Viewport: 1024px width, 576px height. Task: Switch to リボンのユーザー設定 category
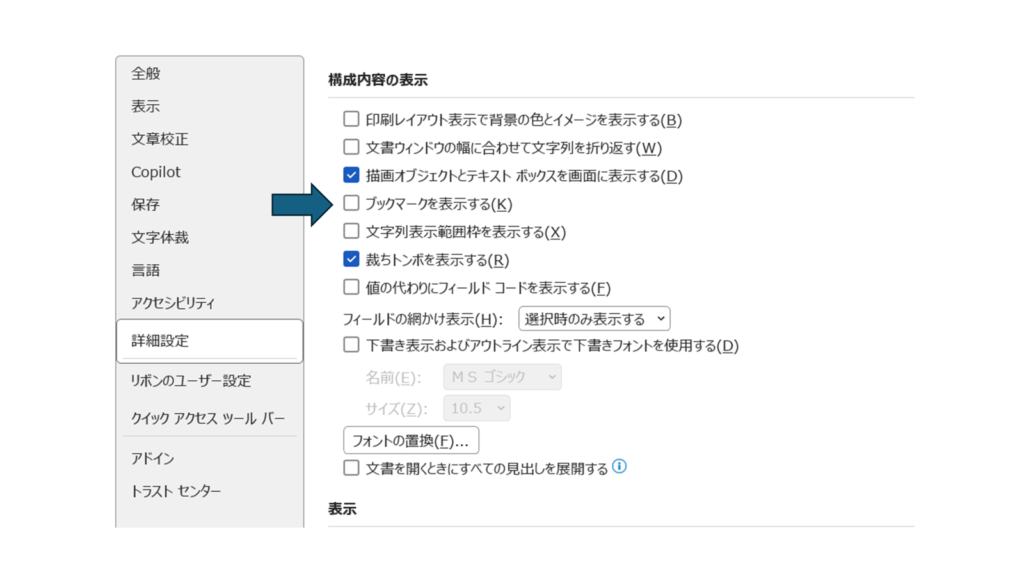click(191, 381)
